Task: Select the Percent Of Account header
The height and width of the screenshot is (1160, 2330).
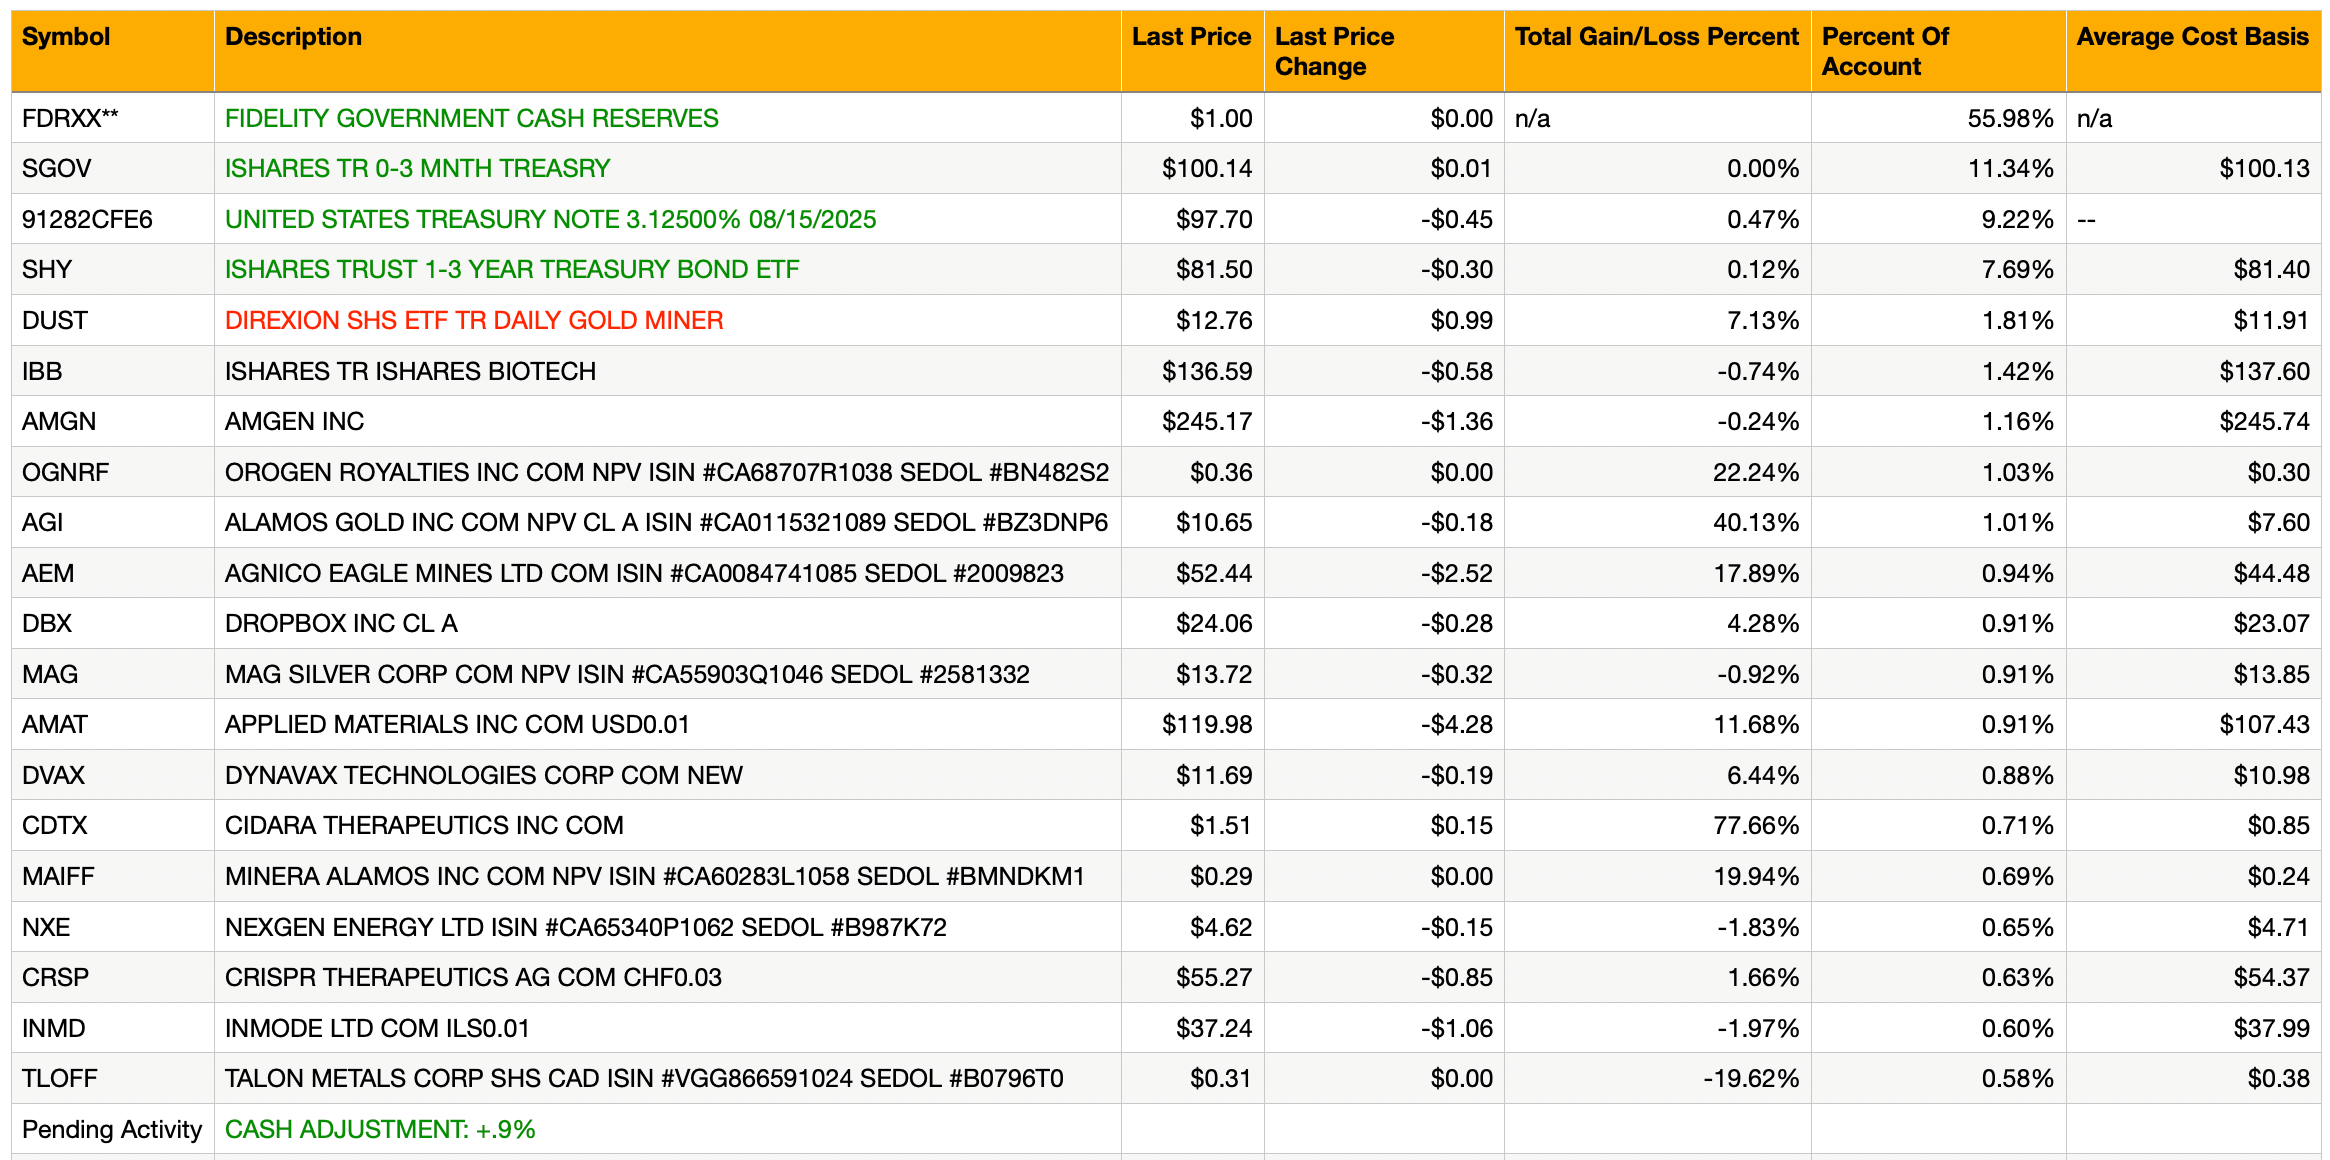Action: (1885, 52)
